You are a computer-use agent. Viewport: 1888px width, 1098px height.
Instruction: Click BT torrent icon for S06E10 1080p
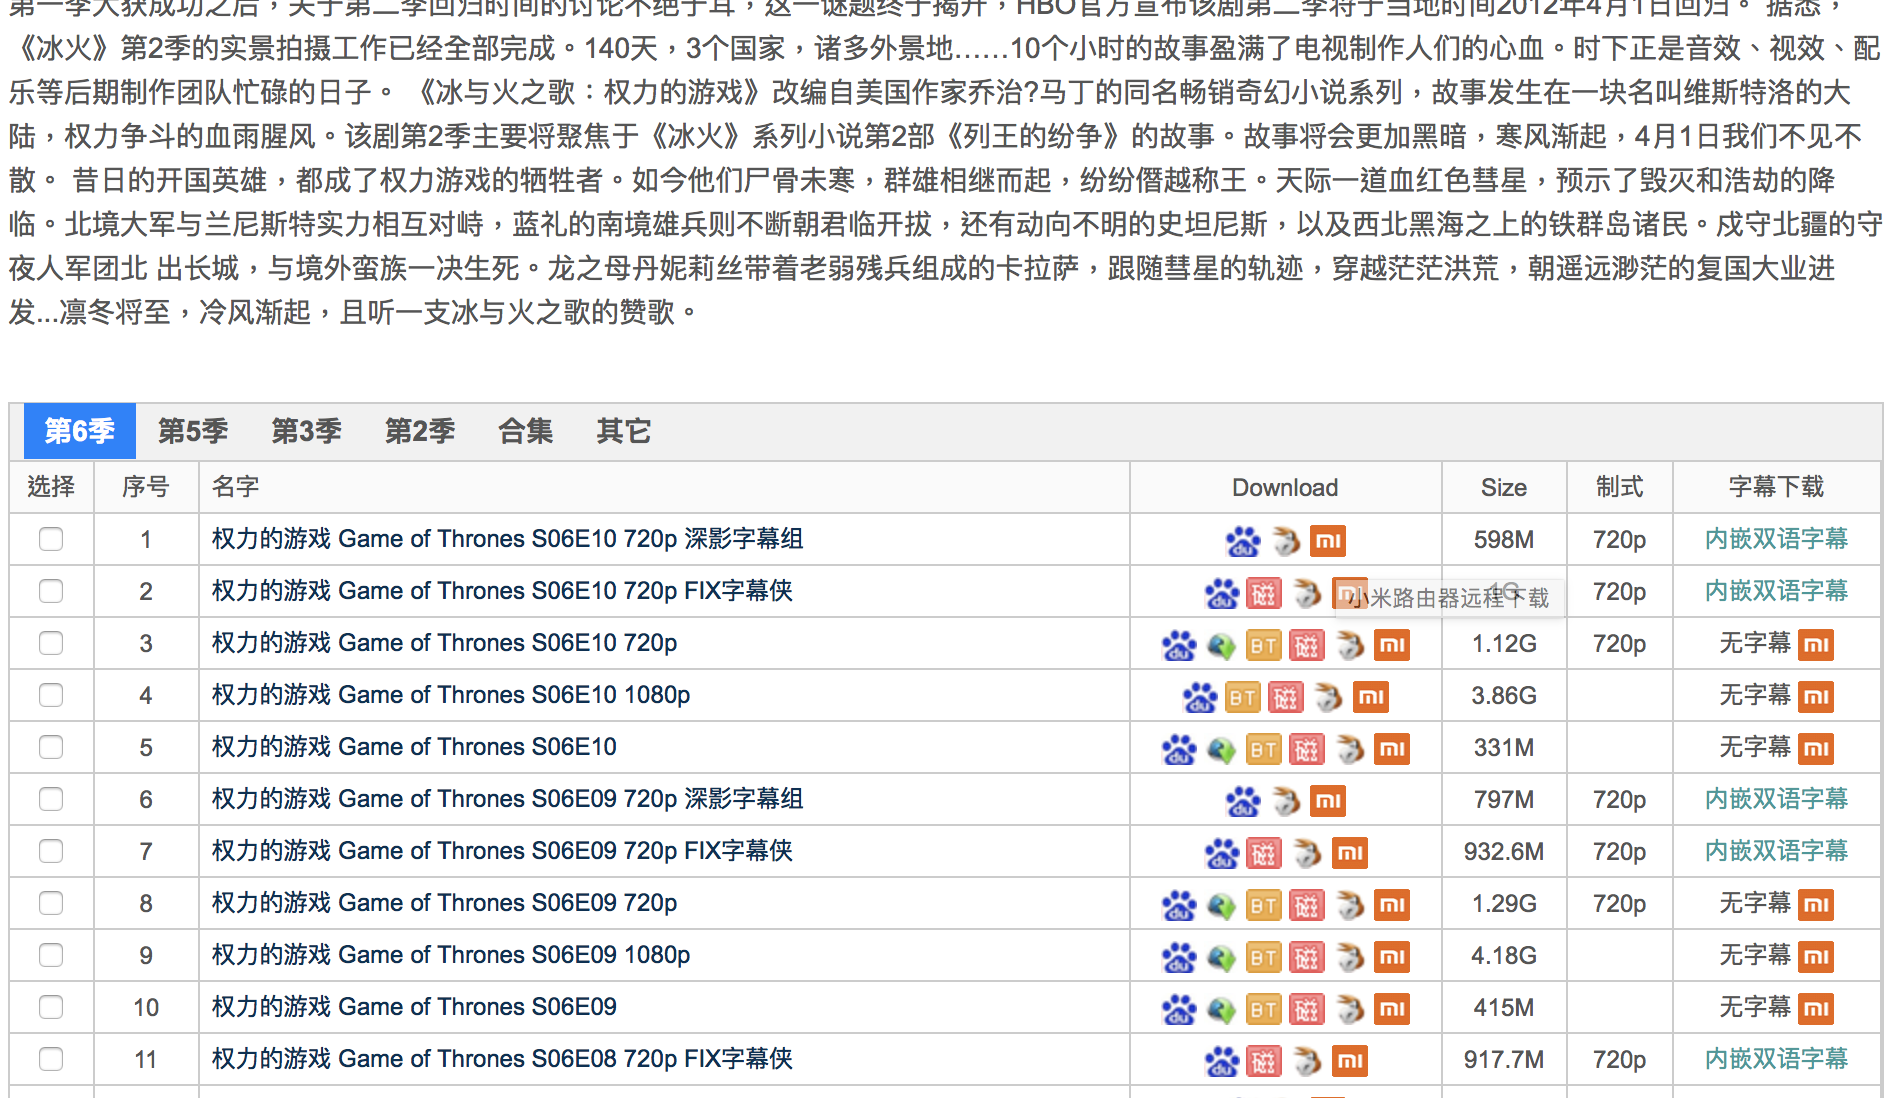pos(1242,697)
